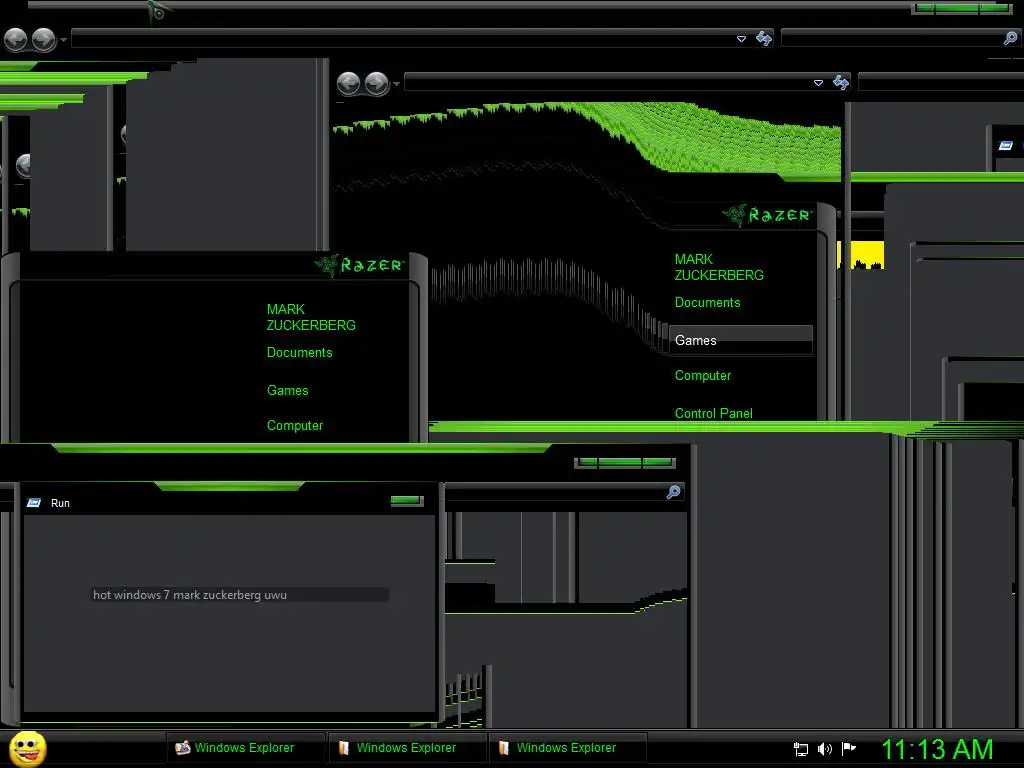Click the magnifier icon in topmost window search

coord(1010,38)
